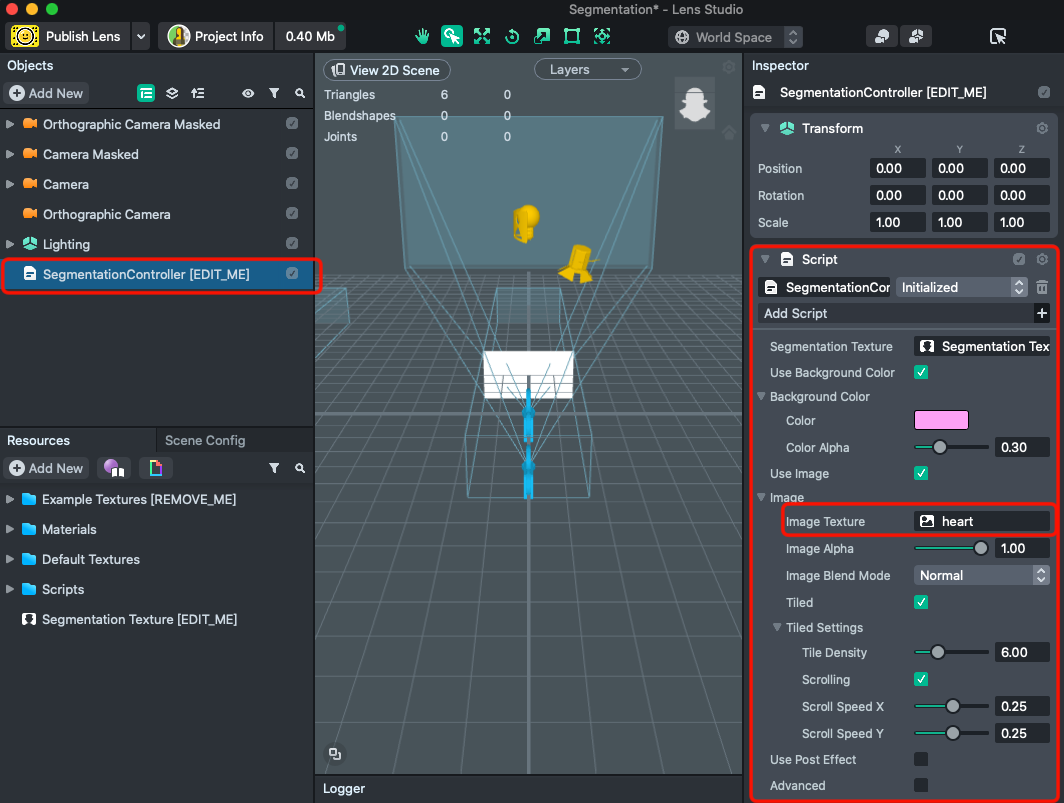Click View 2D Scene button
Viewport: 1064px width, 803px height.
click(387, 70)
